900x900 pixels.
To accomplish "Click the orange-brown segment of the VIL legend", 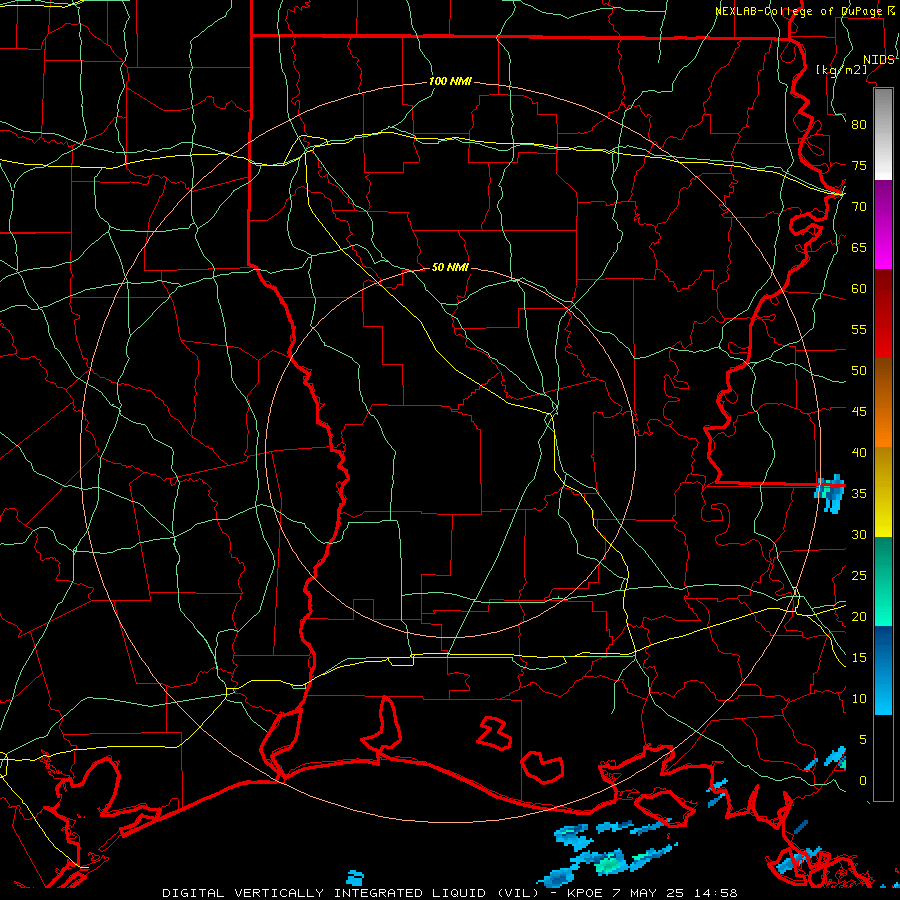I will tap(883, 402).
